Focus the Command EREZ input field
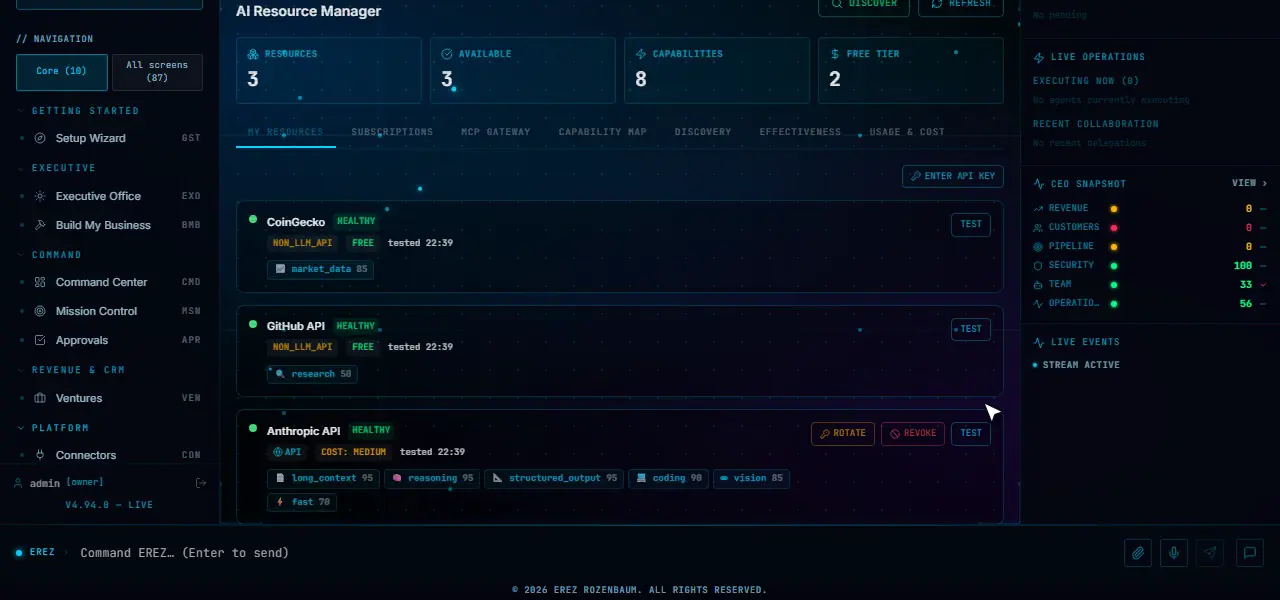 coord(595,553)
